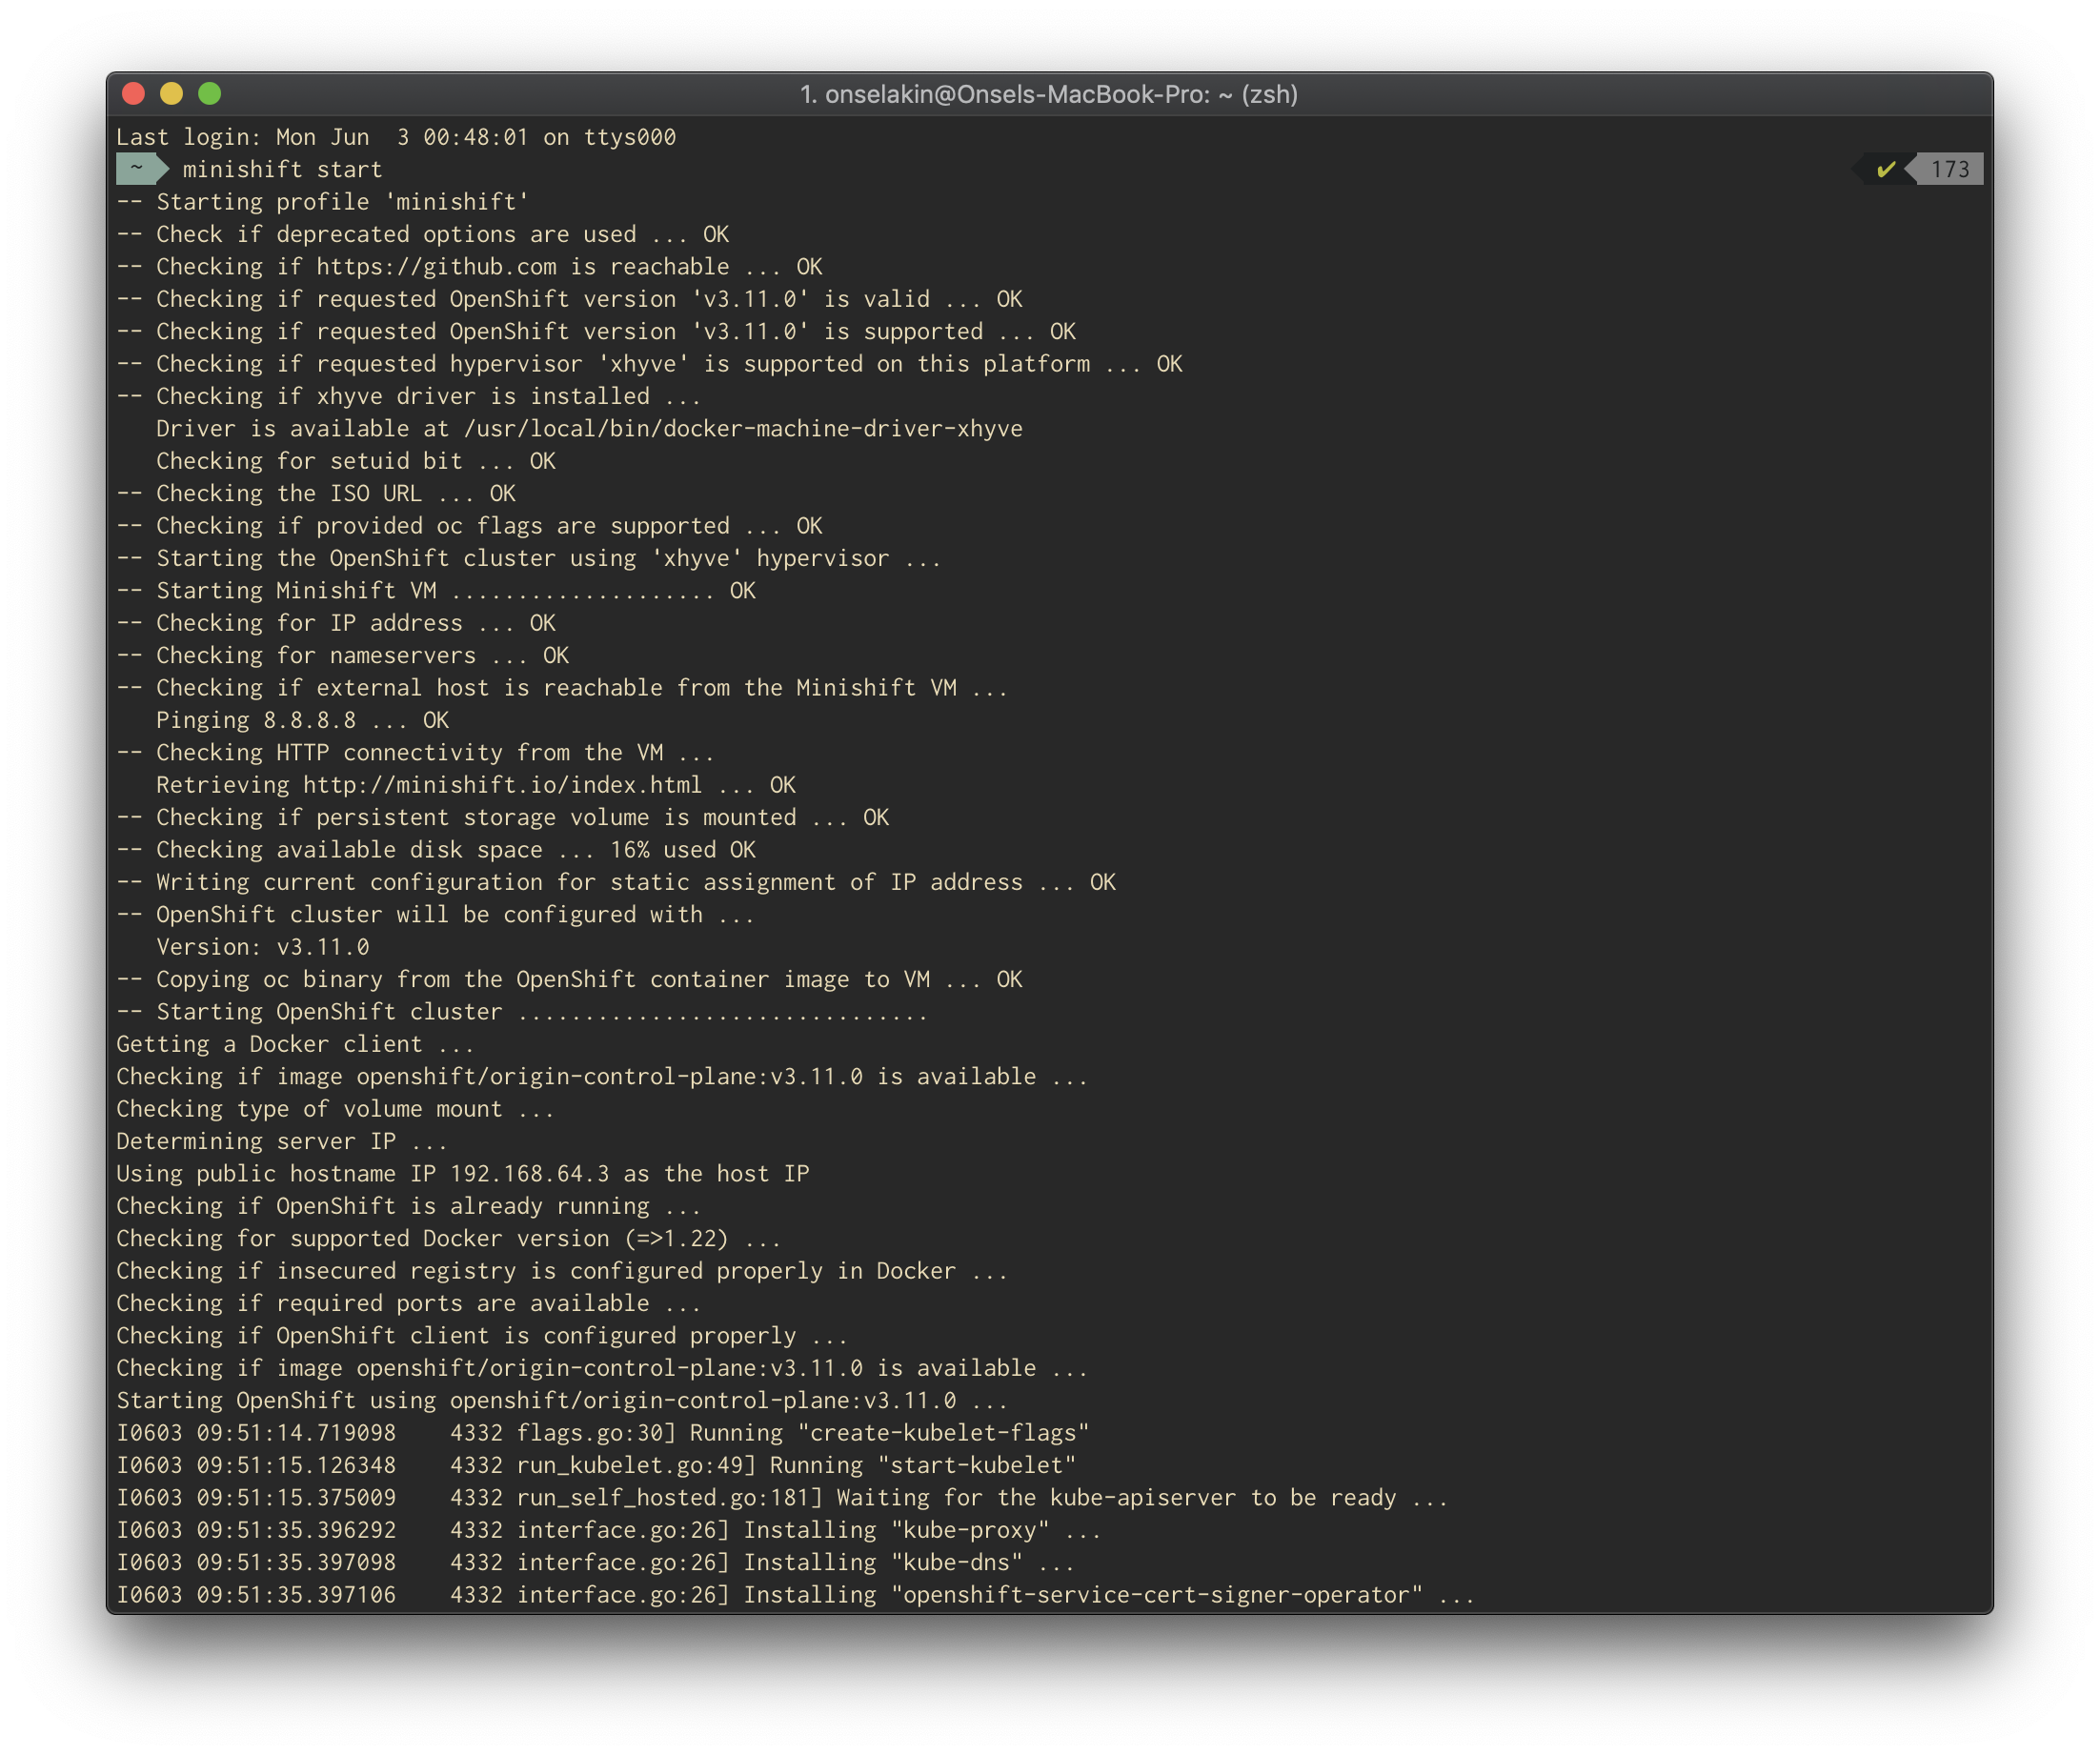Click 'Checking if xhyve driver is installed' line
2100x1755 pixels.
pyautogui.click(x=409, y=396)
